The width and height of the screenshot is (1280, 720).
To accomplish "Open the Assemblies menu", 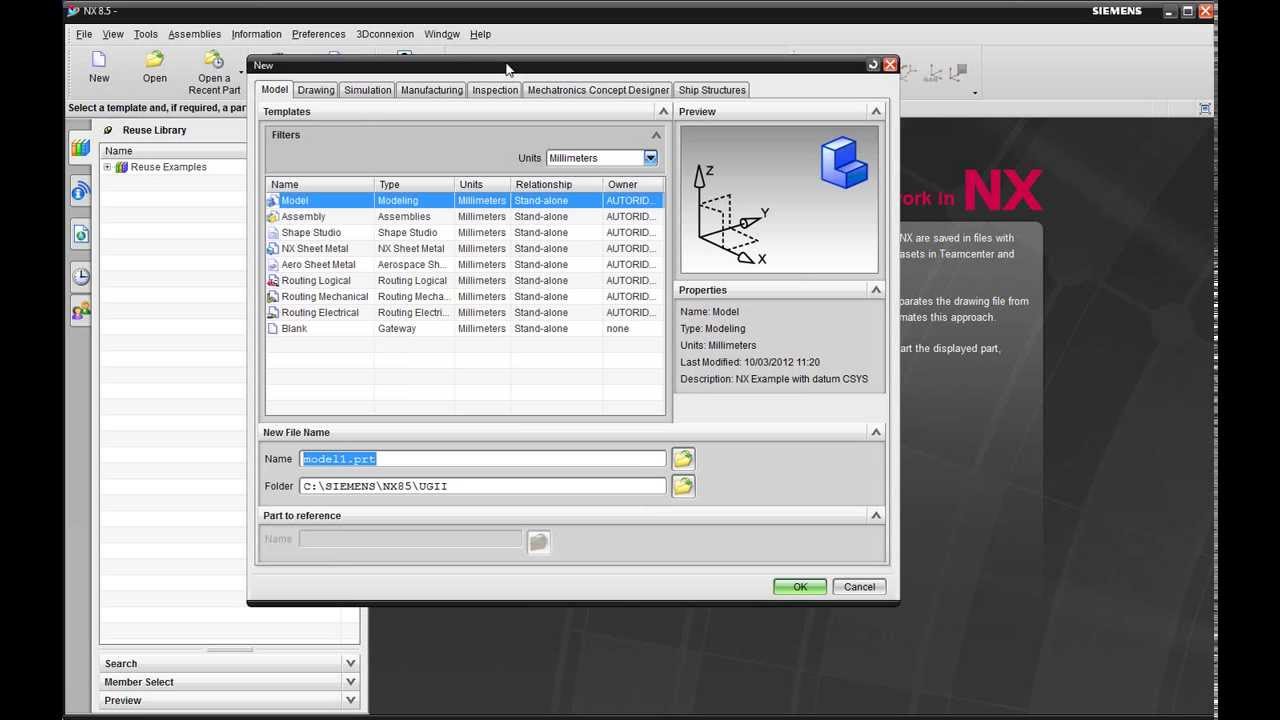I will click(x=194, y=34).
